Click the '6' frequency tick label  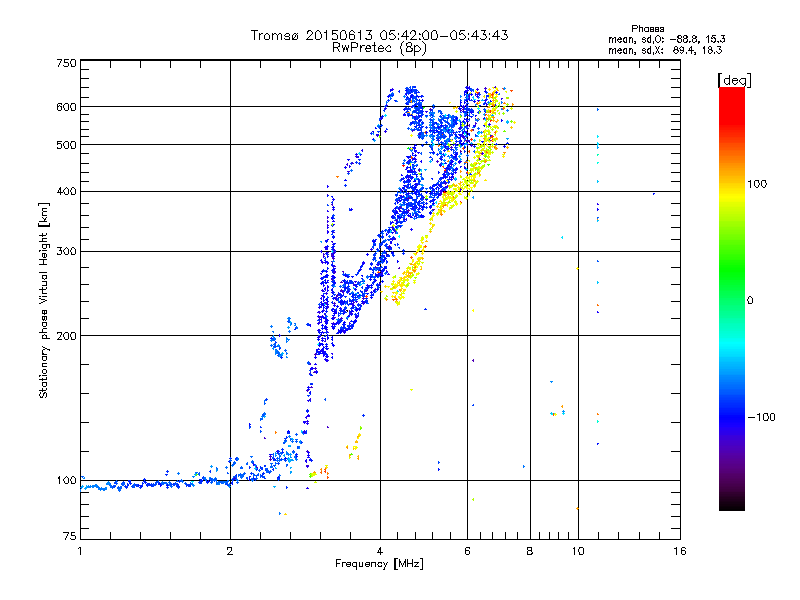[x=467, y=551]
